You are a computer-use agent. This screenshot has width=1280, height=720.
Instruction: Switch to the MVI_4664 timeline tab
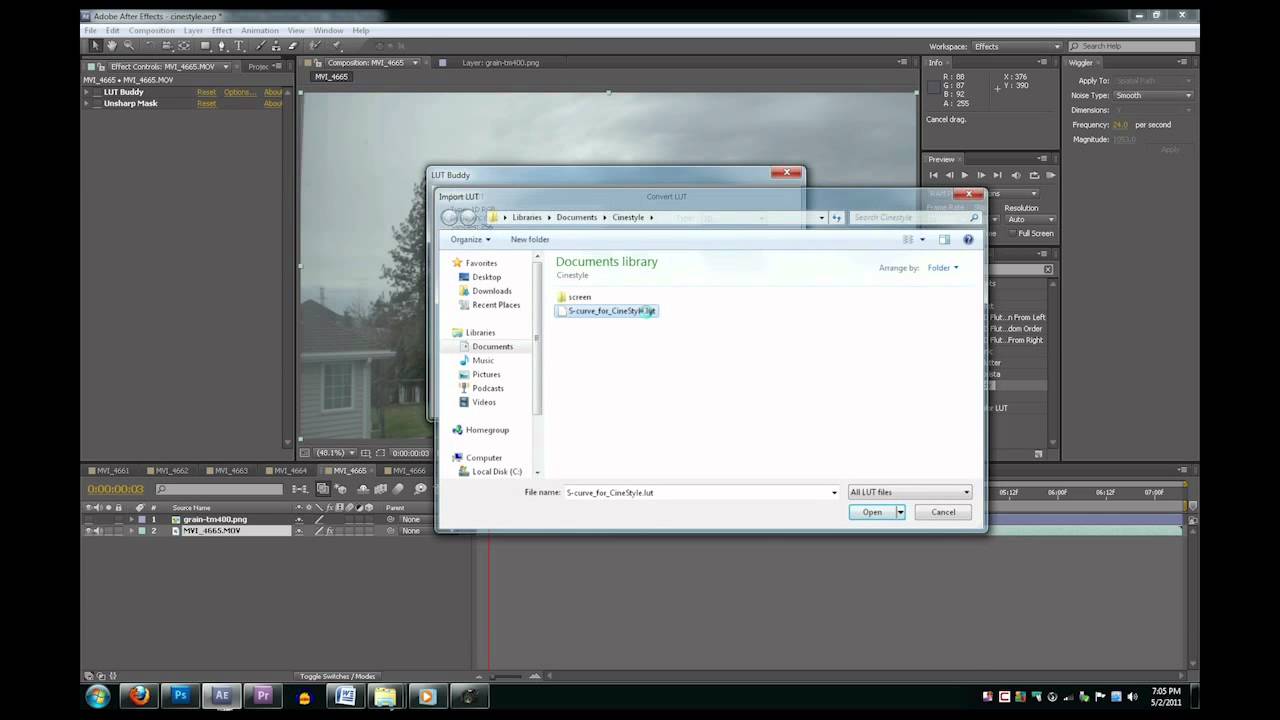[290, 470]
